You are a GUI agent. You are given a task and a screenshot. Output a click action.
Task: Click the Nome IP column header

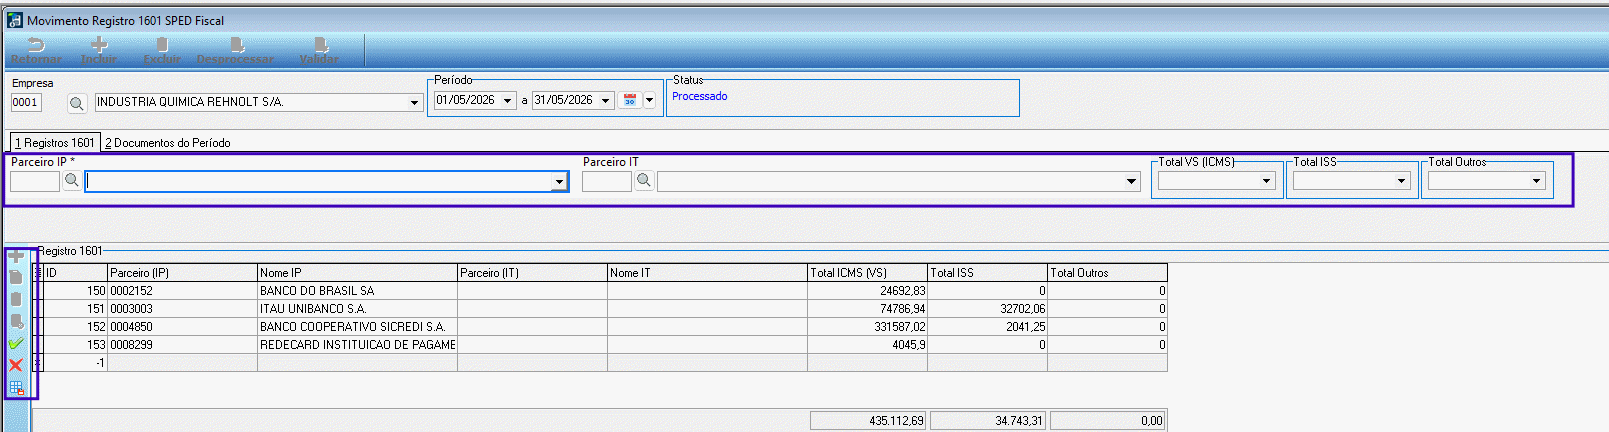[357, 272]
